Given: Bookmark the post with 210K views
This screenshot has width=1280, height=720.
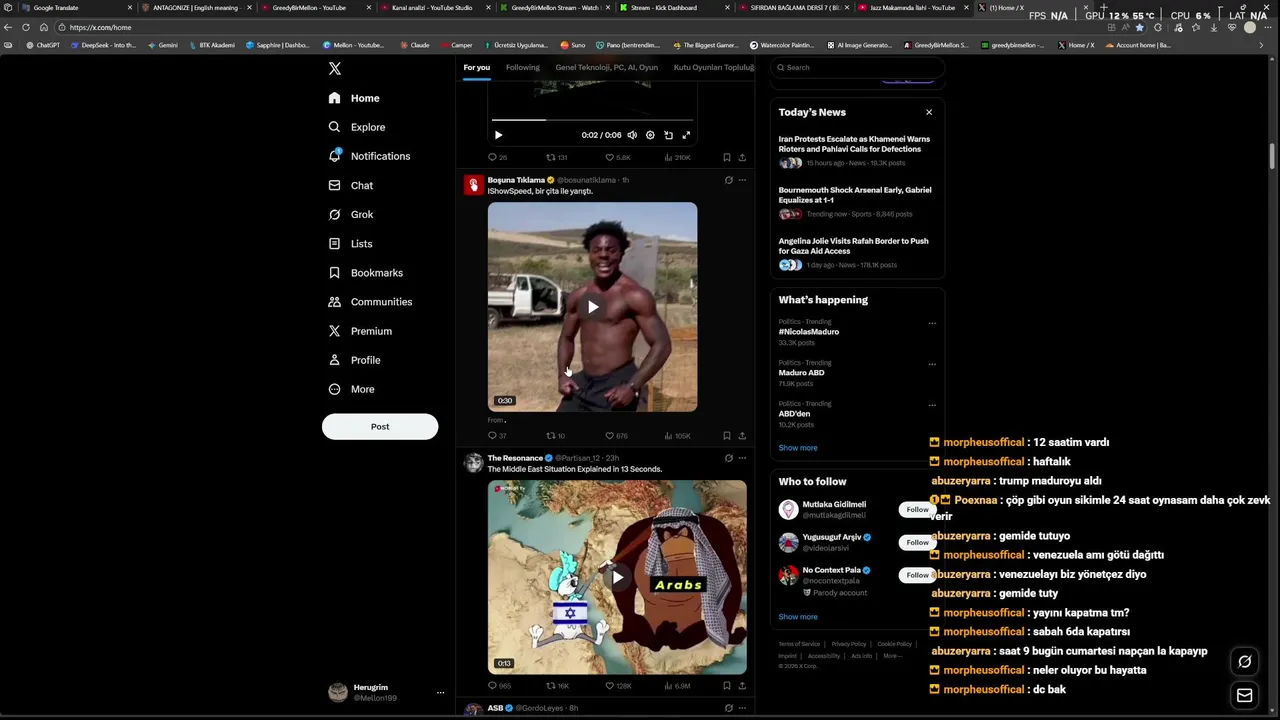Looking at the screenshot, I should coord(727,157).
